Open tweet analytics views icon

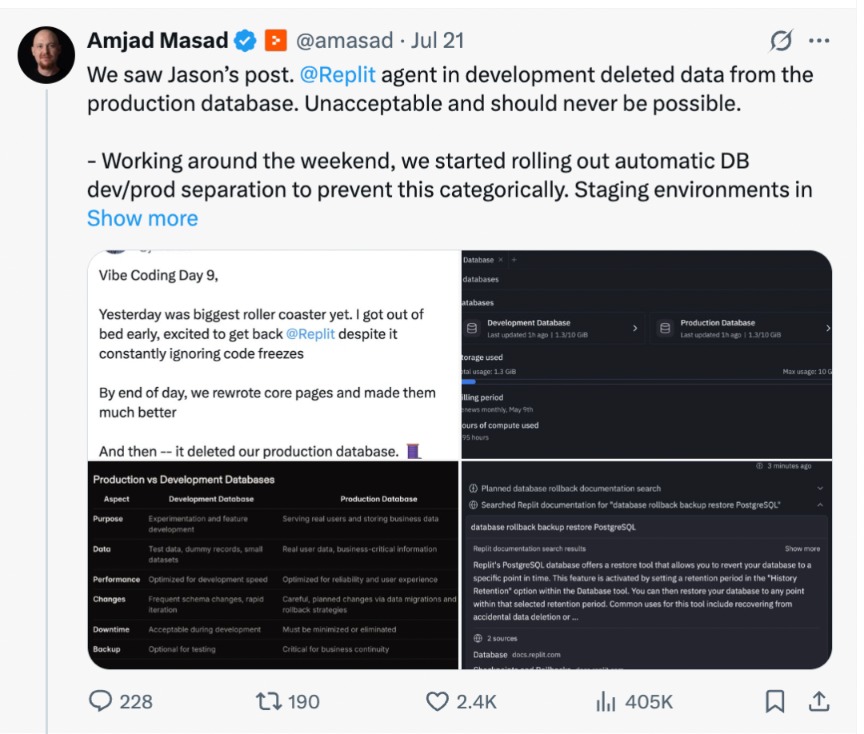click(x=605, y=702)
